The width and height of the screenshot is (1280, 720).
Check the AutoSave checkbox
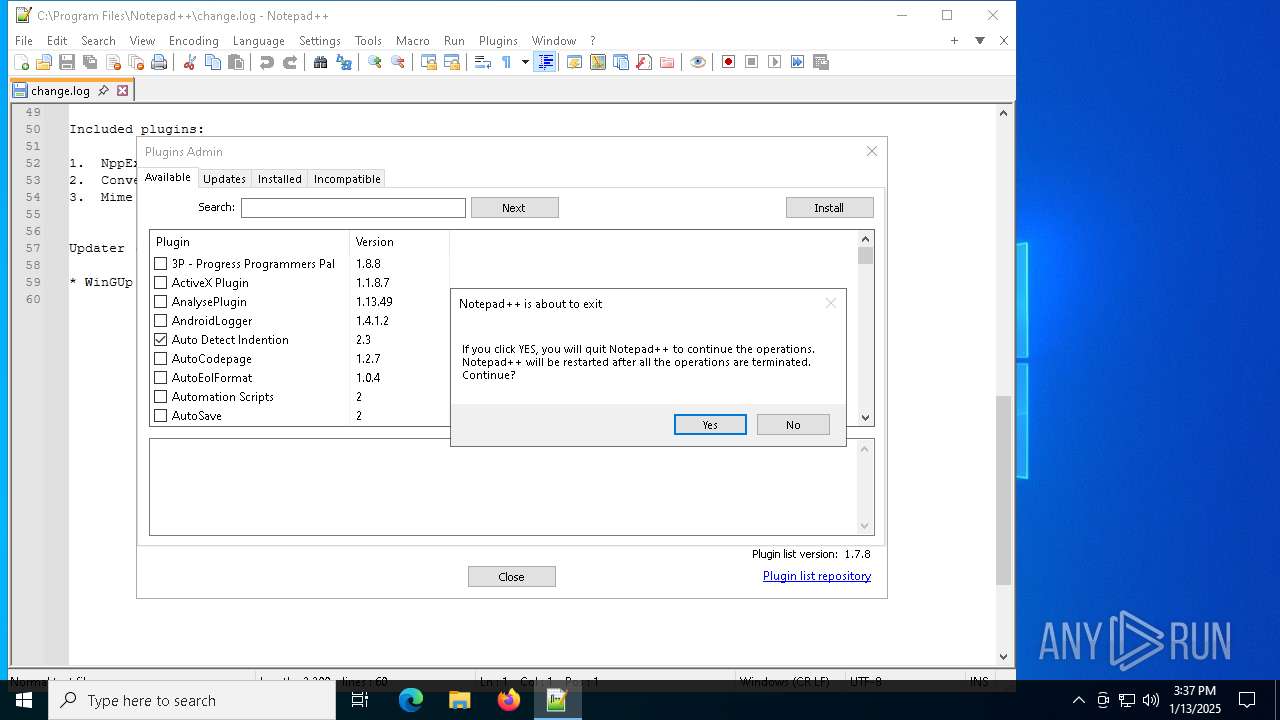[160, 416]
